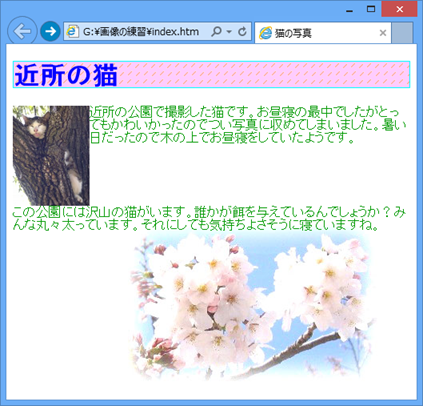Go back using the back arrow button
Viewport: 423px width, 406px height.
pyautogui.click(x=22, y=31)
